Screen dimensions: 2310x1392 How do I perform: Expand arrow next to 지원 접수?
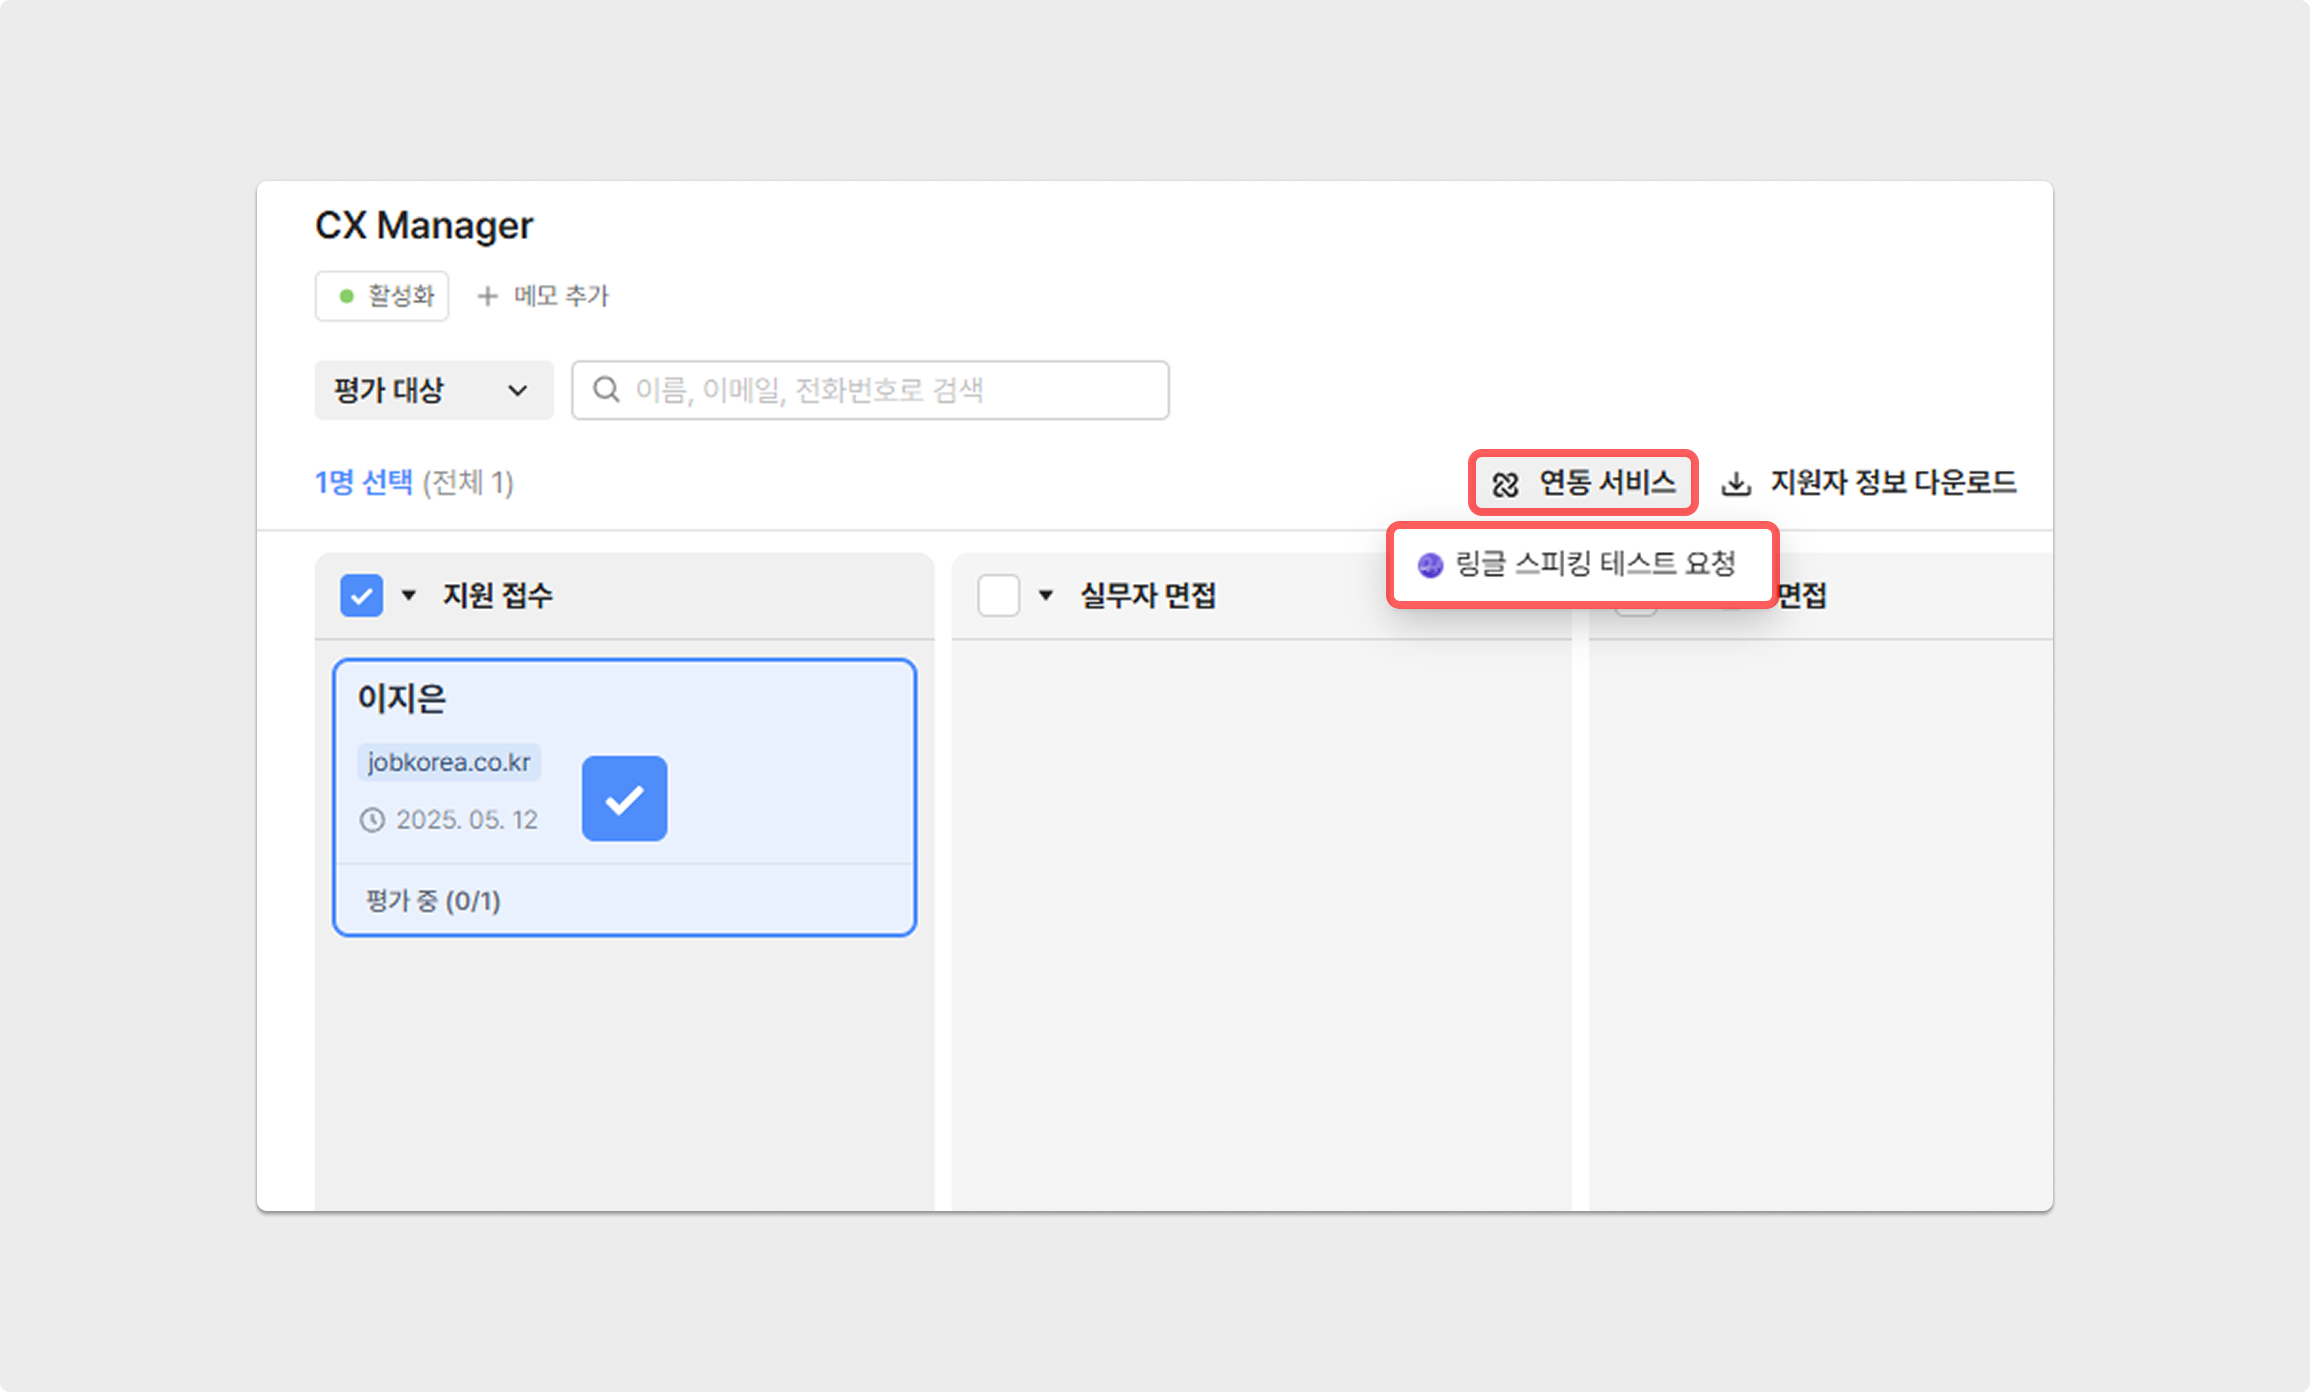[408, 596]
